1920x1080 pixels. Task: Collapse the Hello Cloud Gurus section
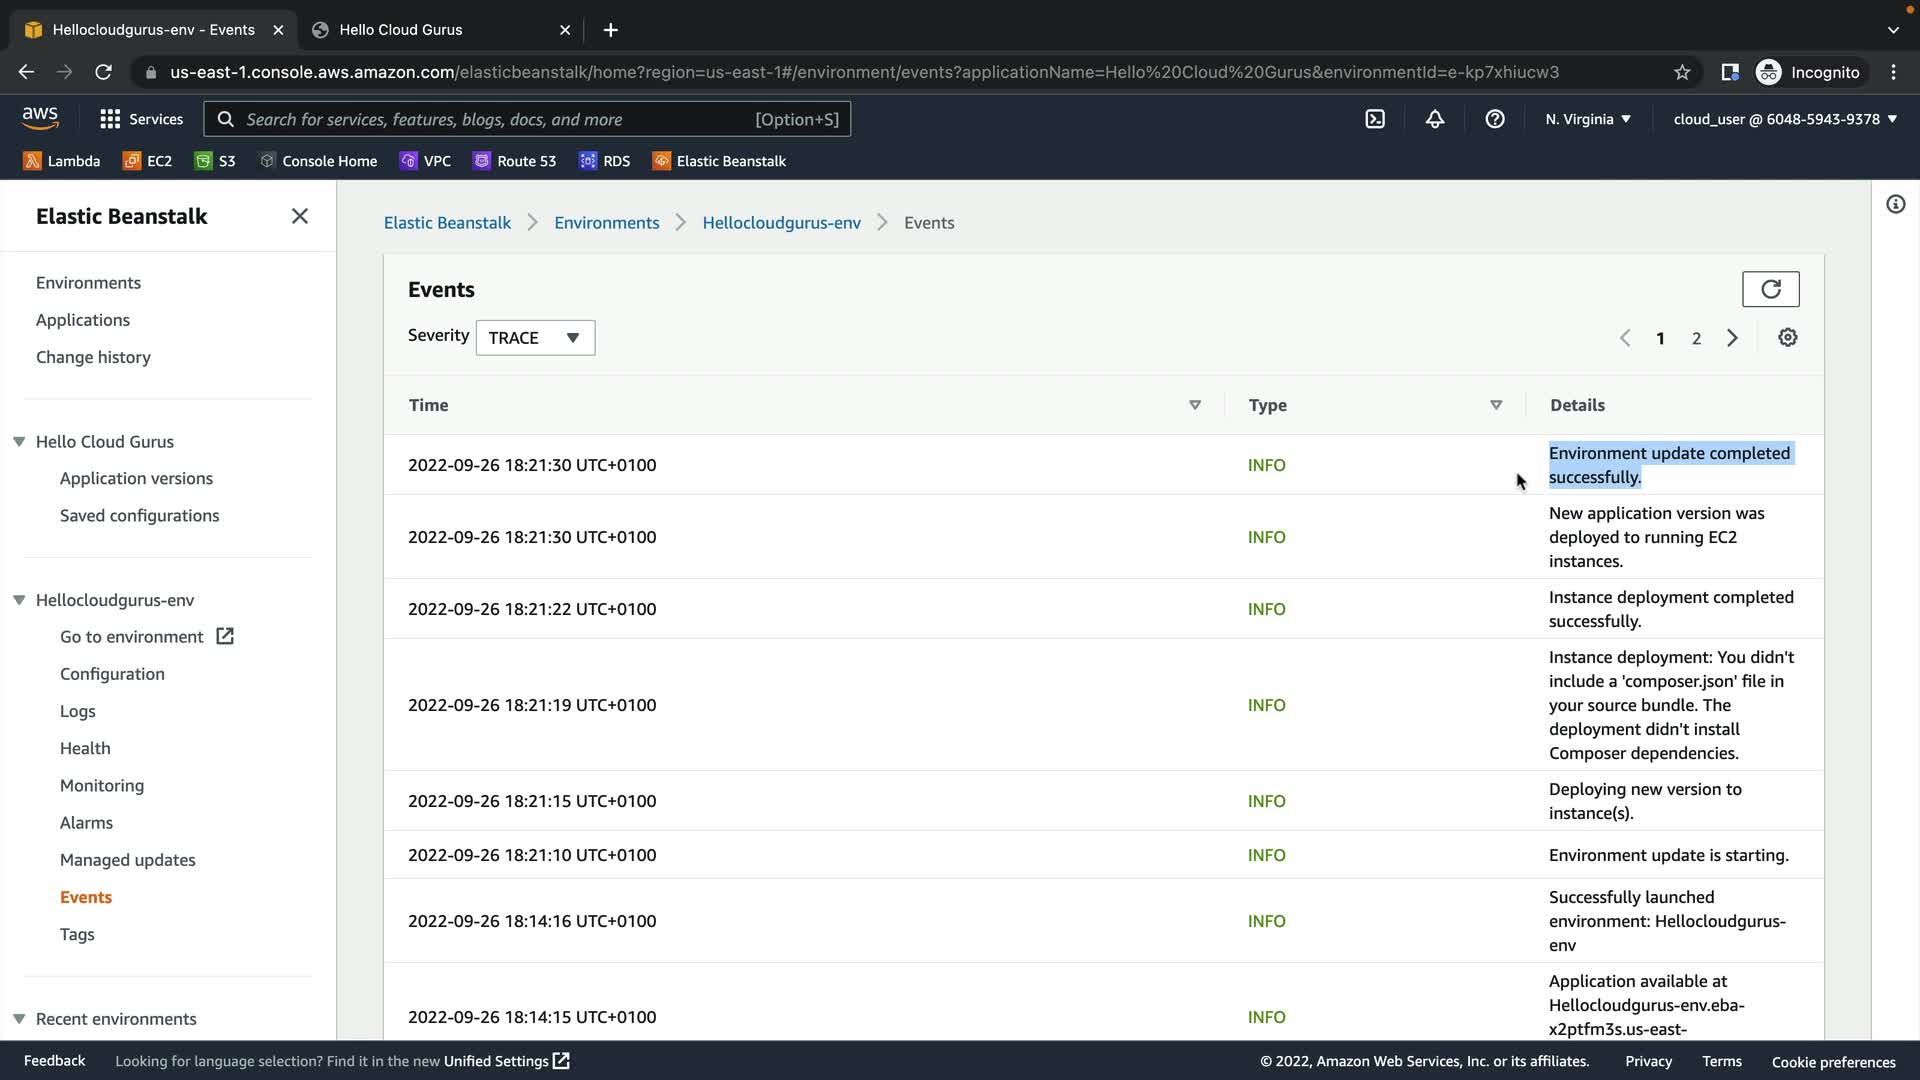19,441
